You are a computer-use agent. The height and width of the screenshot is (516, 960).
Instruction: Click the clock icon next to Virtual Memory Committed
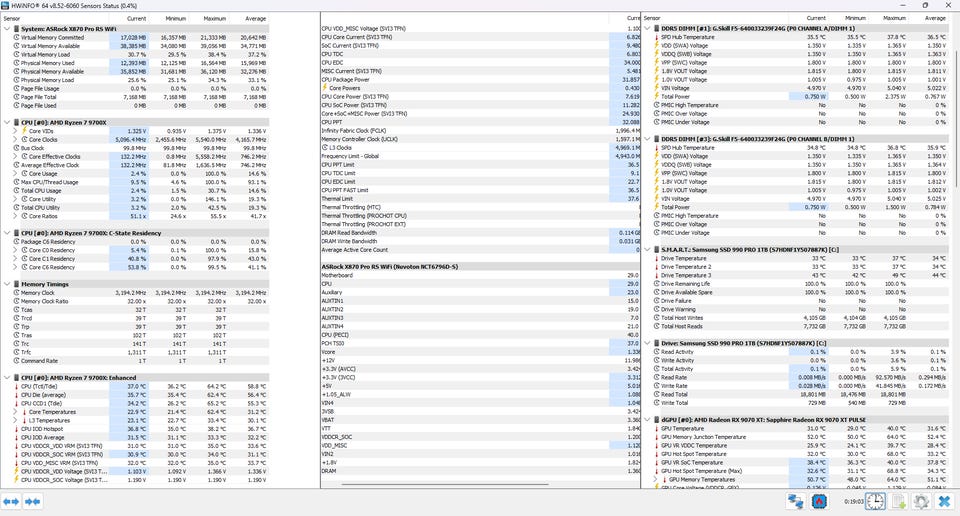coord(17,37)
